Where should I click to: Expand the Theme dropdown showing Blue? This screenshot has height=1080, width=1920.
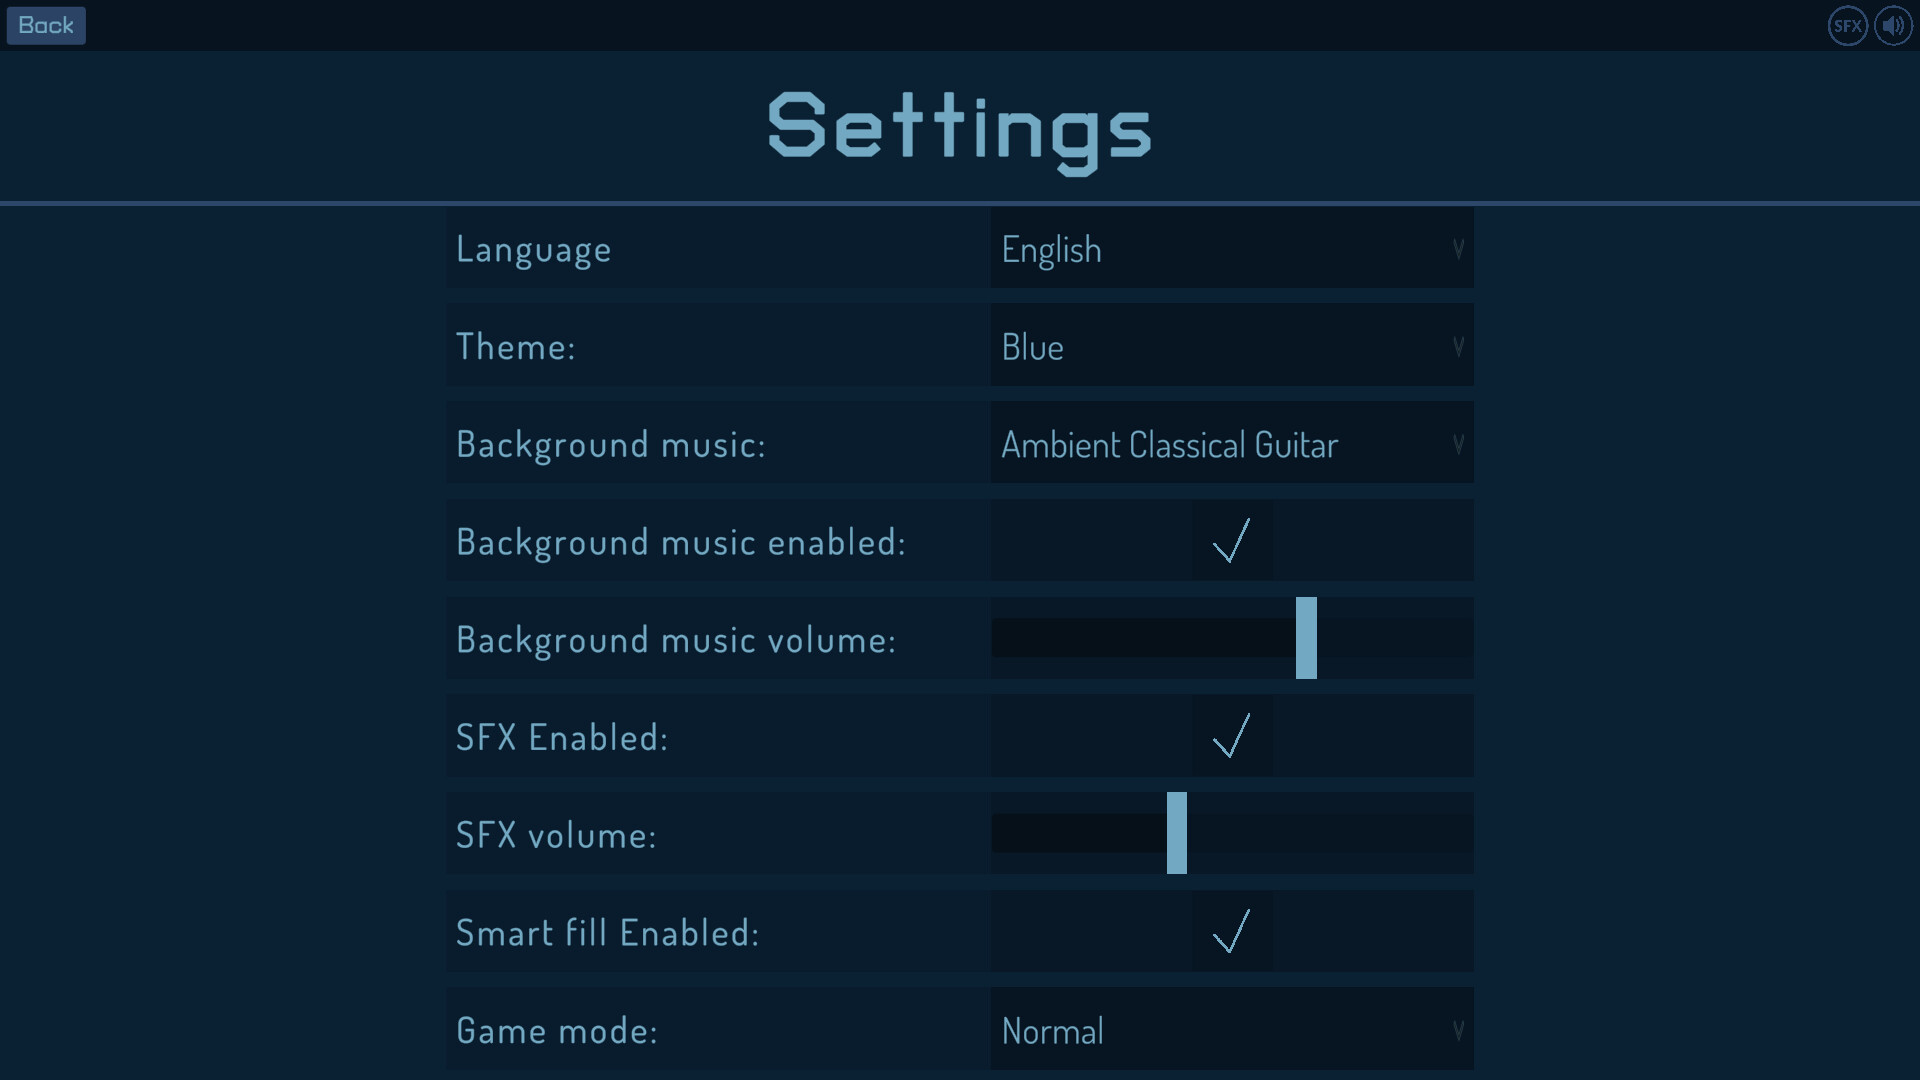point(1231,346)
